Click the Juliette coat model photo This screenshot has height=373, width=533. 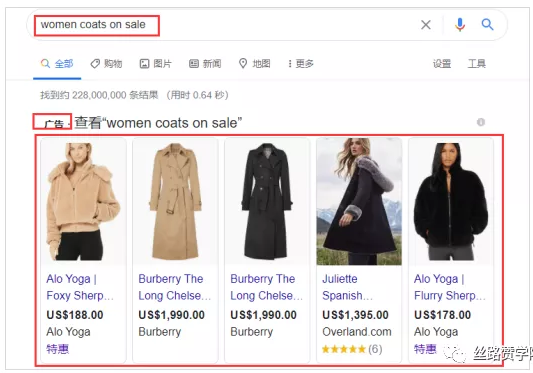coord(359,202)
